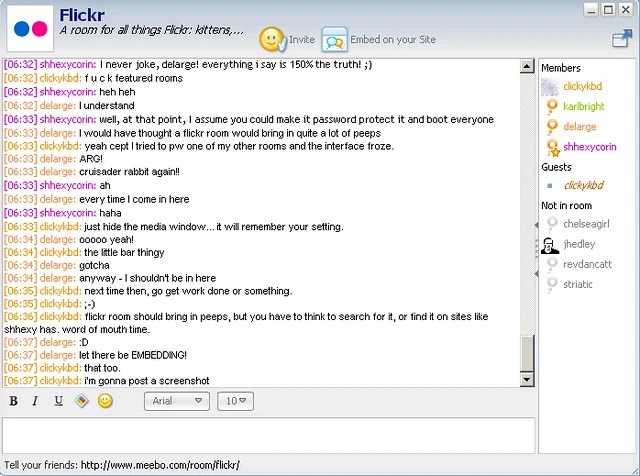
Task: Click delarge's status bubble icon
Action: [x=552, y=127]
